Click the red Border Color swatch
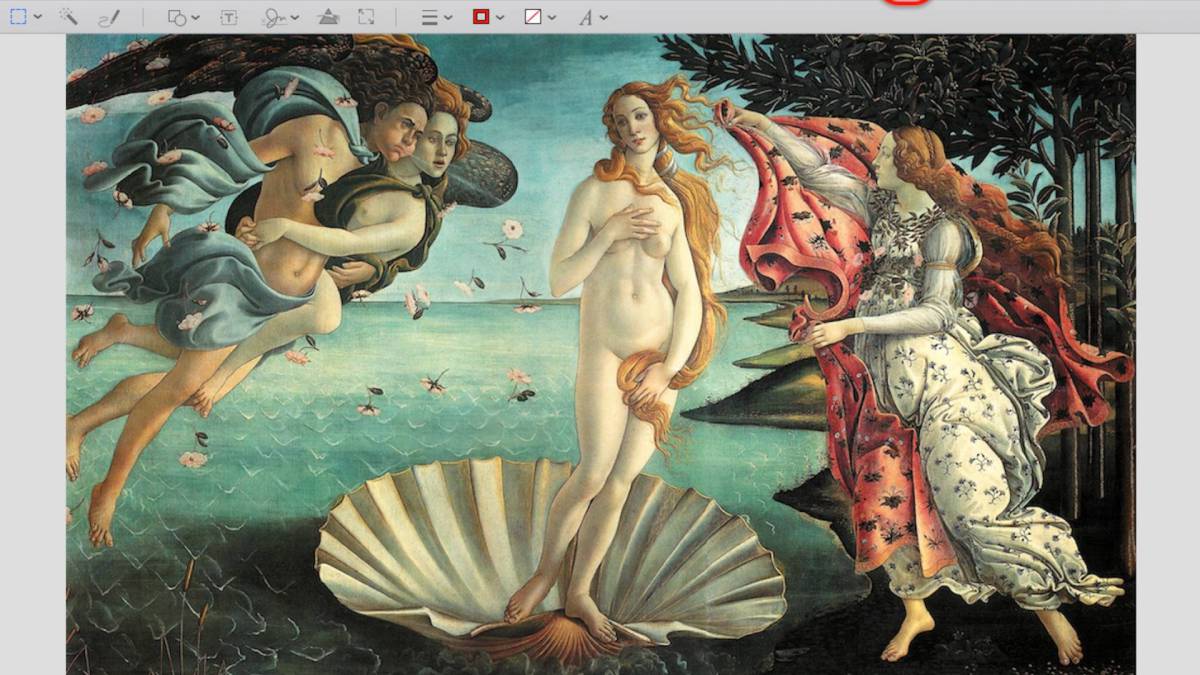The image size is (1200, 675). (481, 17)
